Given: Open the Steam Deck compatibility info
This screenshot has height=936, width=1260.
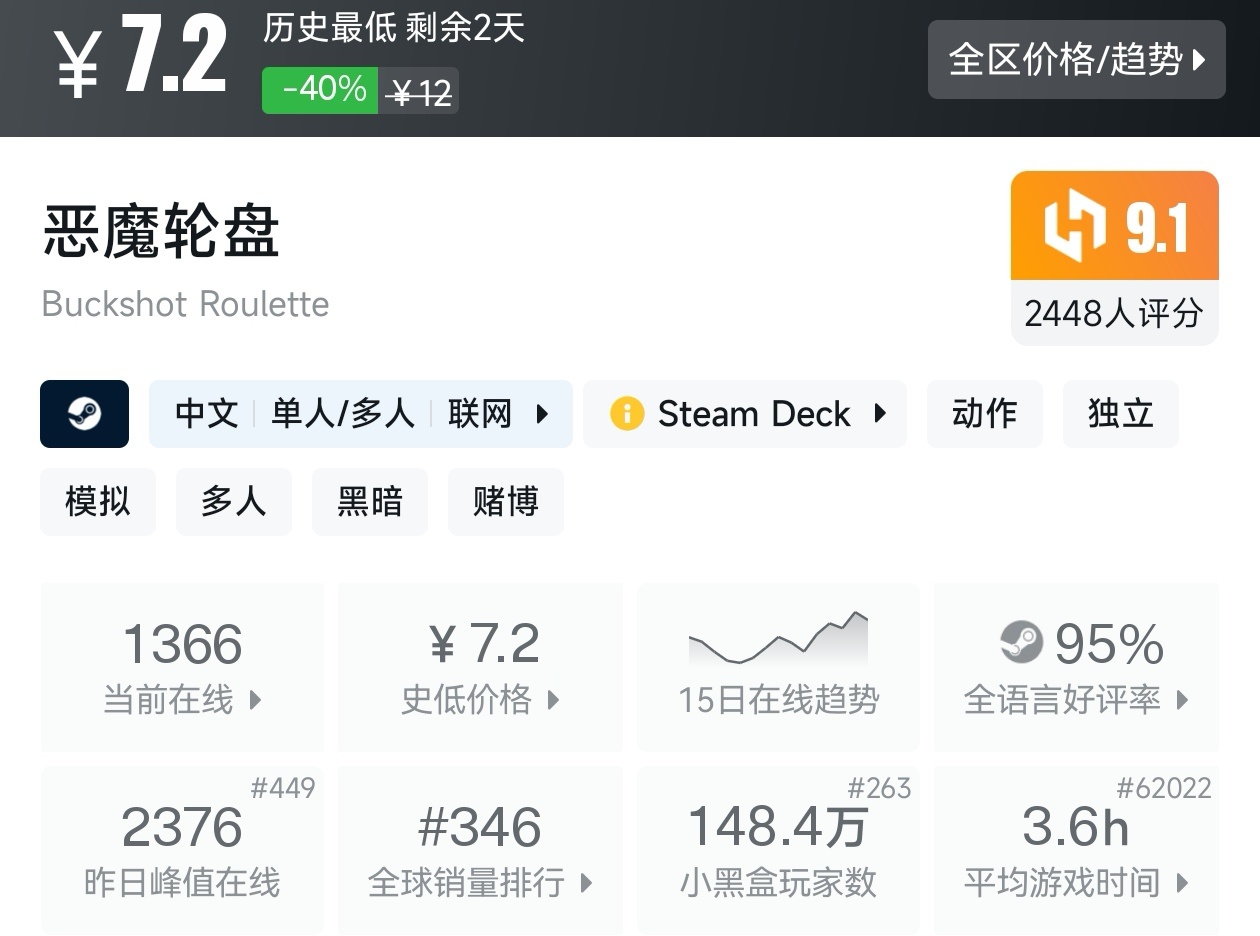Looking at the screenshot, I should point(745,414).
